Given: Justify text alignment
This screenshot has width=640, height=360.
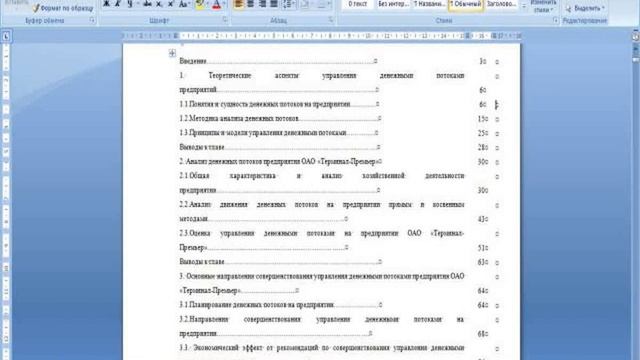Looking at the screenshot, I should 274,4.
